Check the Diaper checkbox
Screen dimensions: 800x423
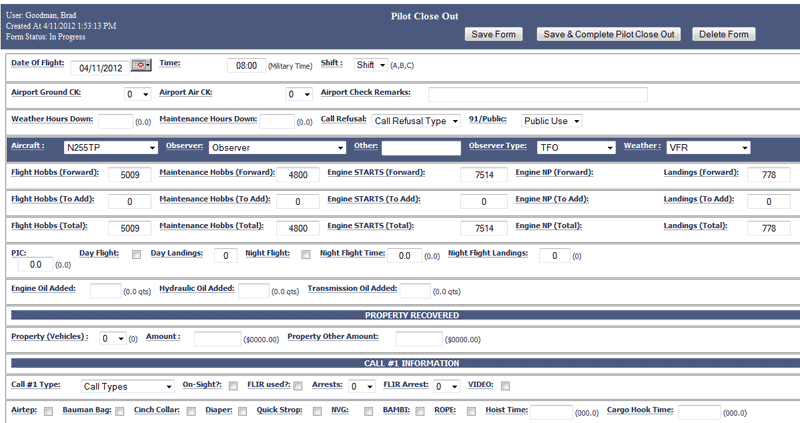[x=242, y=411]
